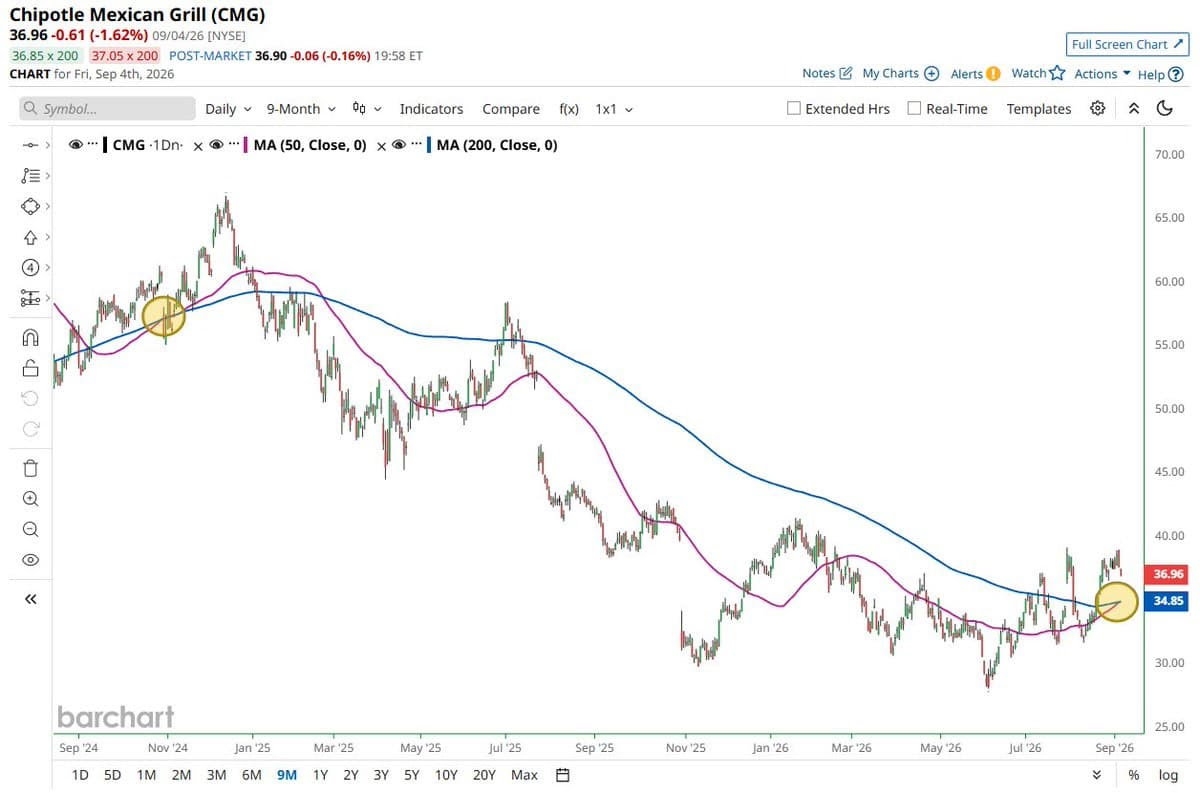Focus the Symbol search field
The image size is (1200, 793).
107,108
